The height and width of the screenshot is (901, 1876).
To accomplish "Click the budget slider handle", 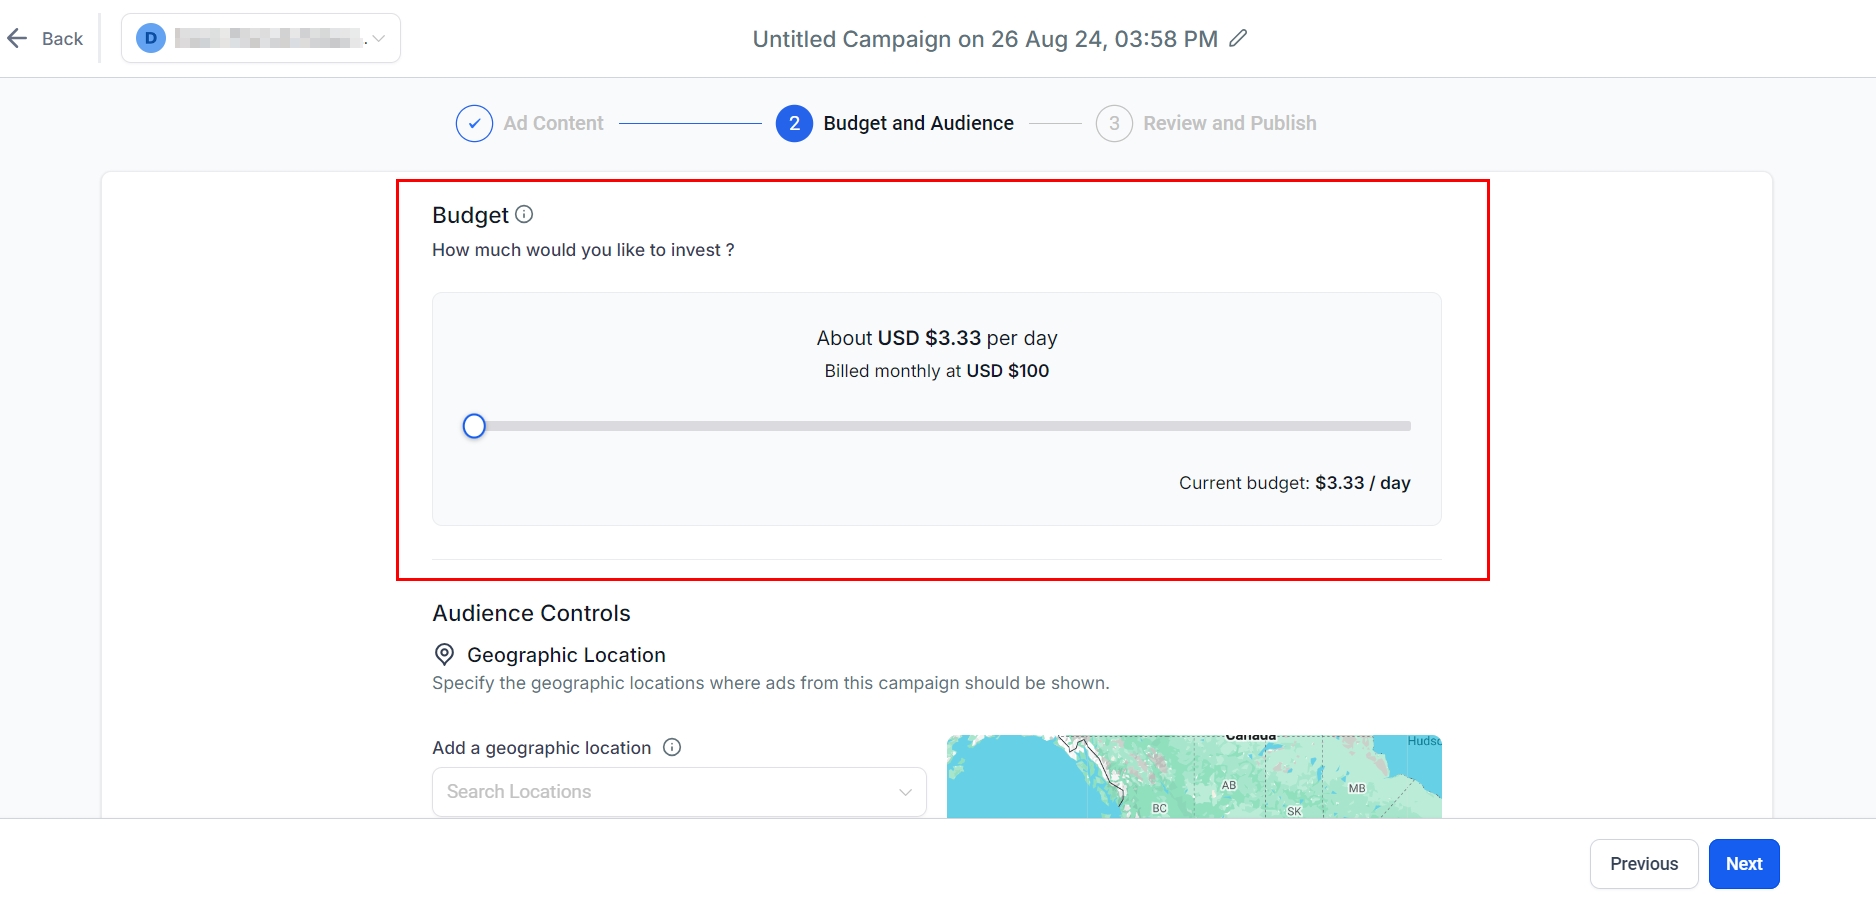I will 474,427.
